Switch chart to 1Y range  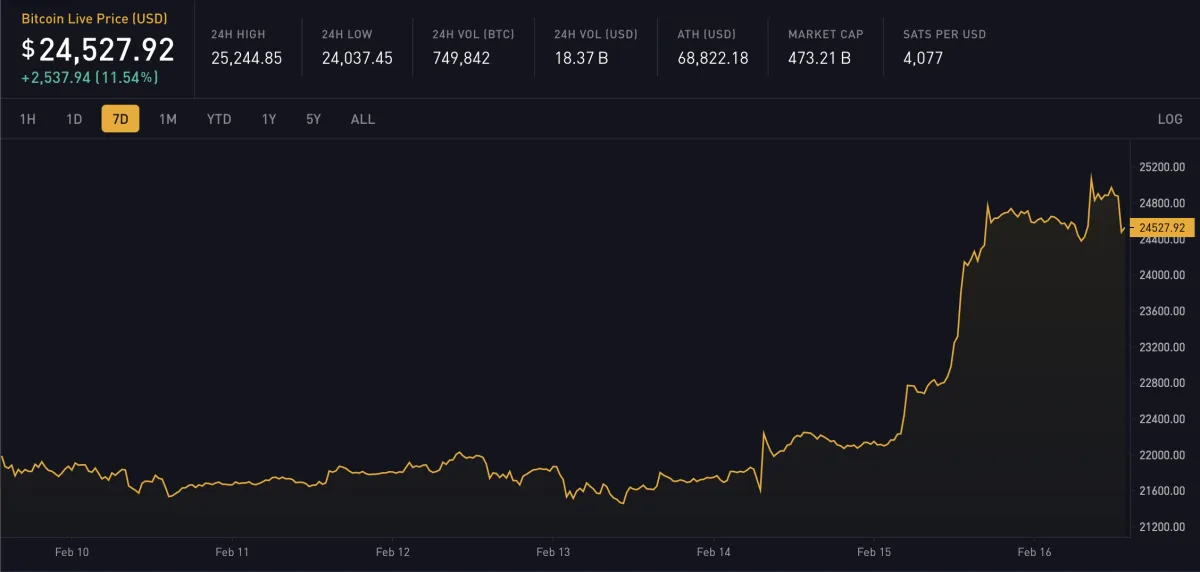[x=269, y=119]
